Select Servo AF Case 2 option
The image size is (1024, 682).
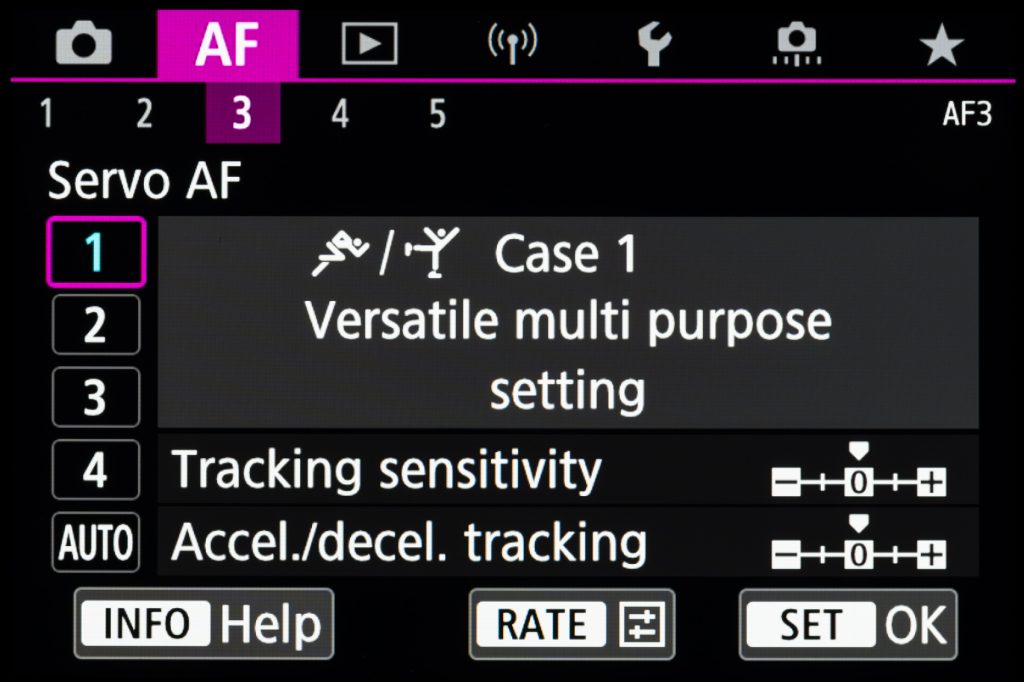click(95, 325)
